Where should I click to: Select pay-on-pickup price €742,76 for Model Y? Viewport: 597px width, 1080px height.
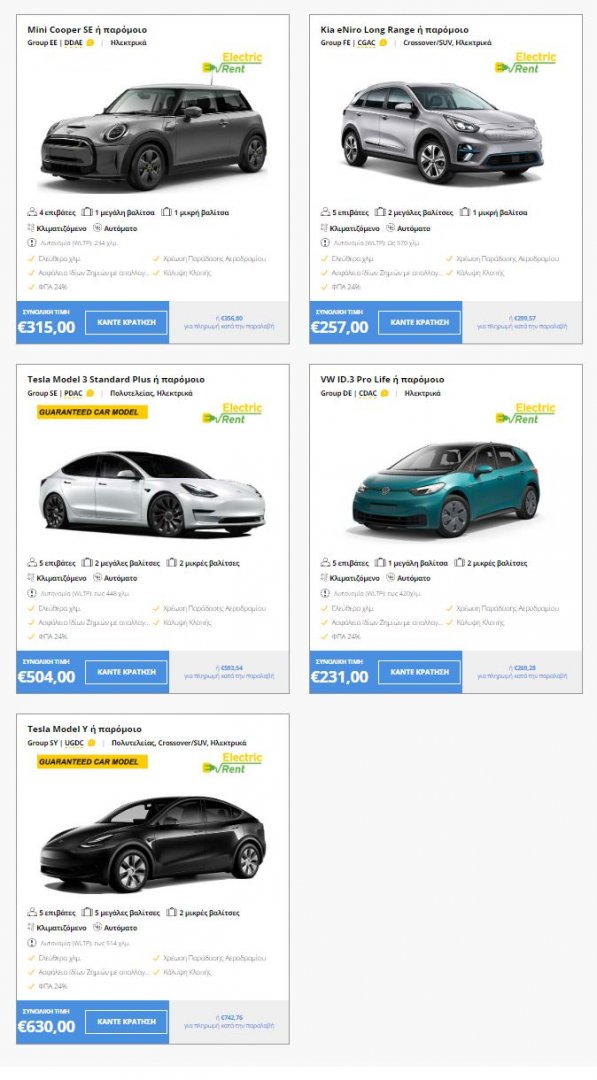tap(229, 1021)
